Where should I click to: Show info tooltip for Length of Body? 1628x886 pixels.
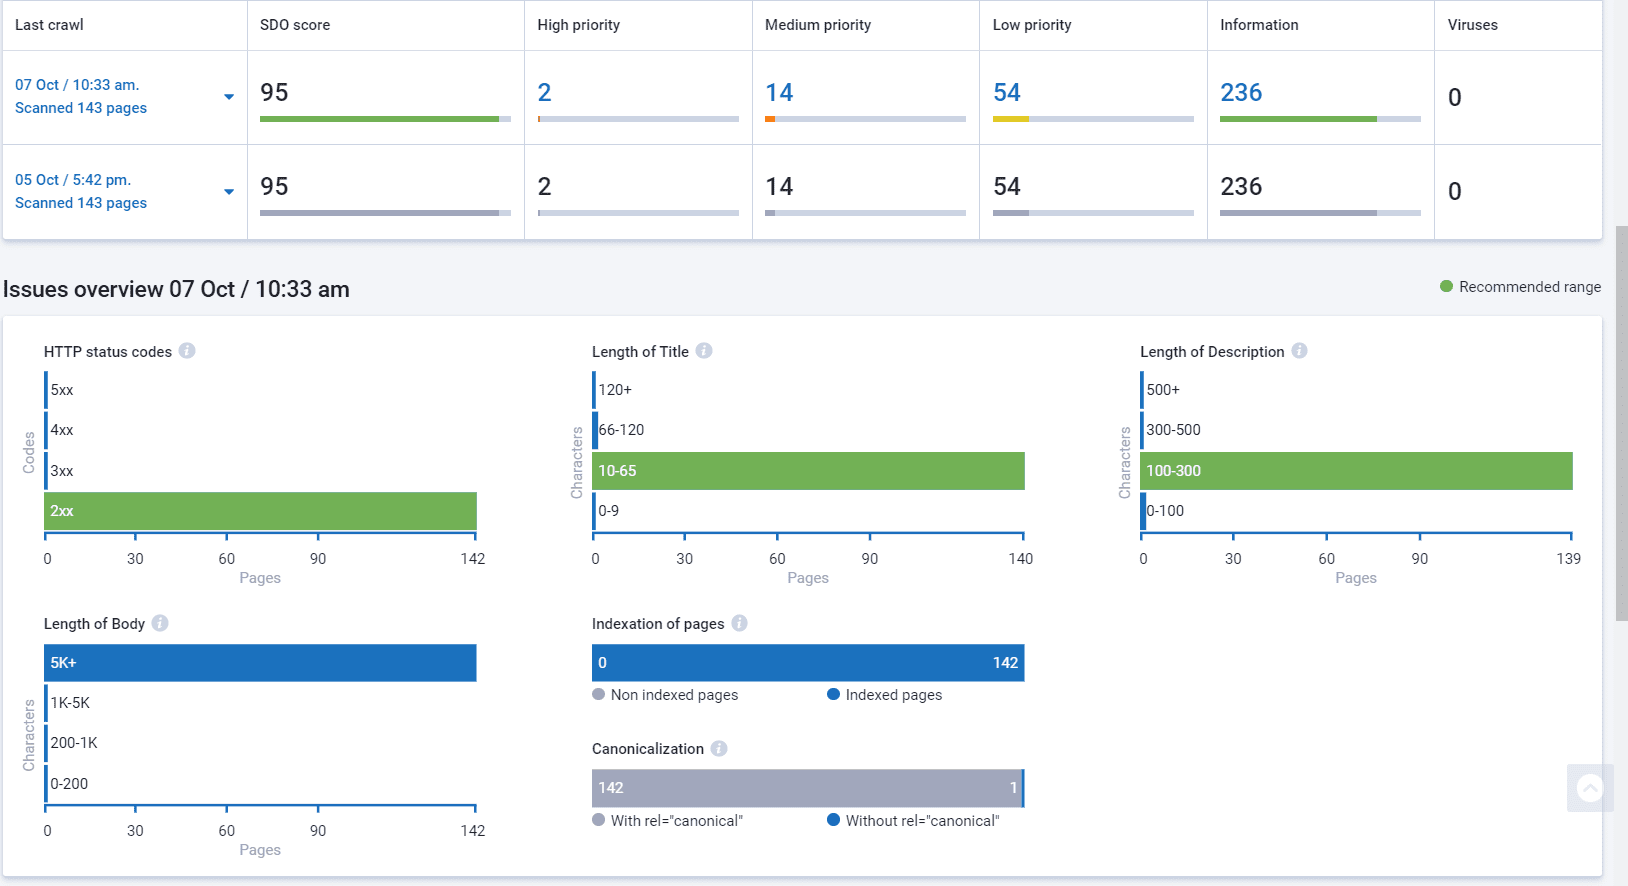[160, 623]
